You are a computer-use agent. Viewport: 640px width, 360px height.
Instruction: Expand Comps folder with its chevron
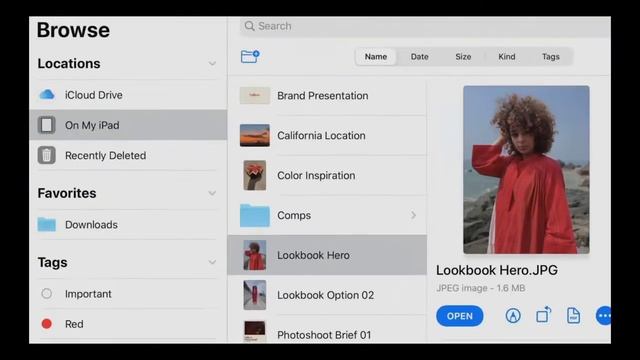point(413,215)
